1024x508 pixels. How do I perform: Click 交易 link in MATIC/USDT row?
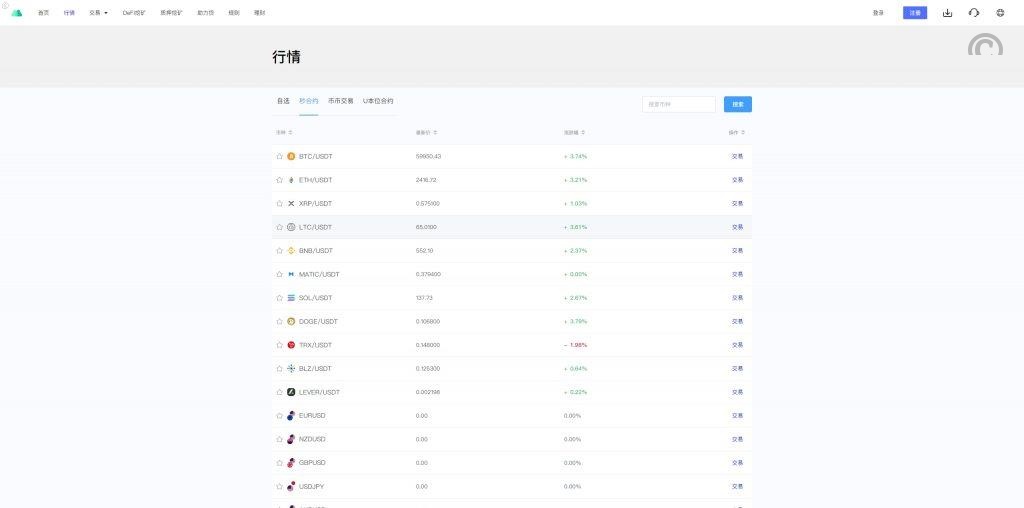tap(737, 274)
